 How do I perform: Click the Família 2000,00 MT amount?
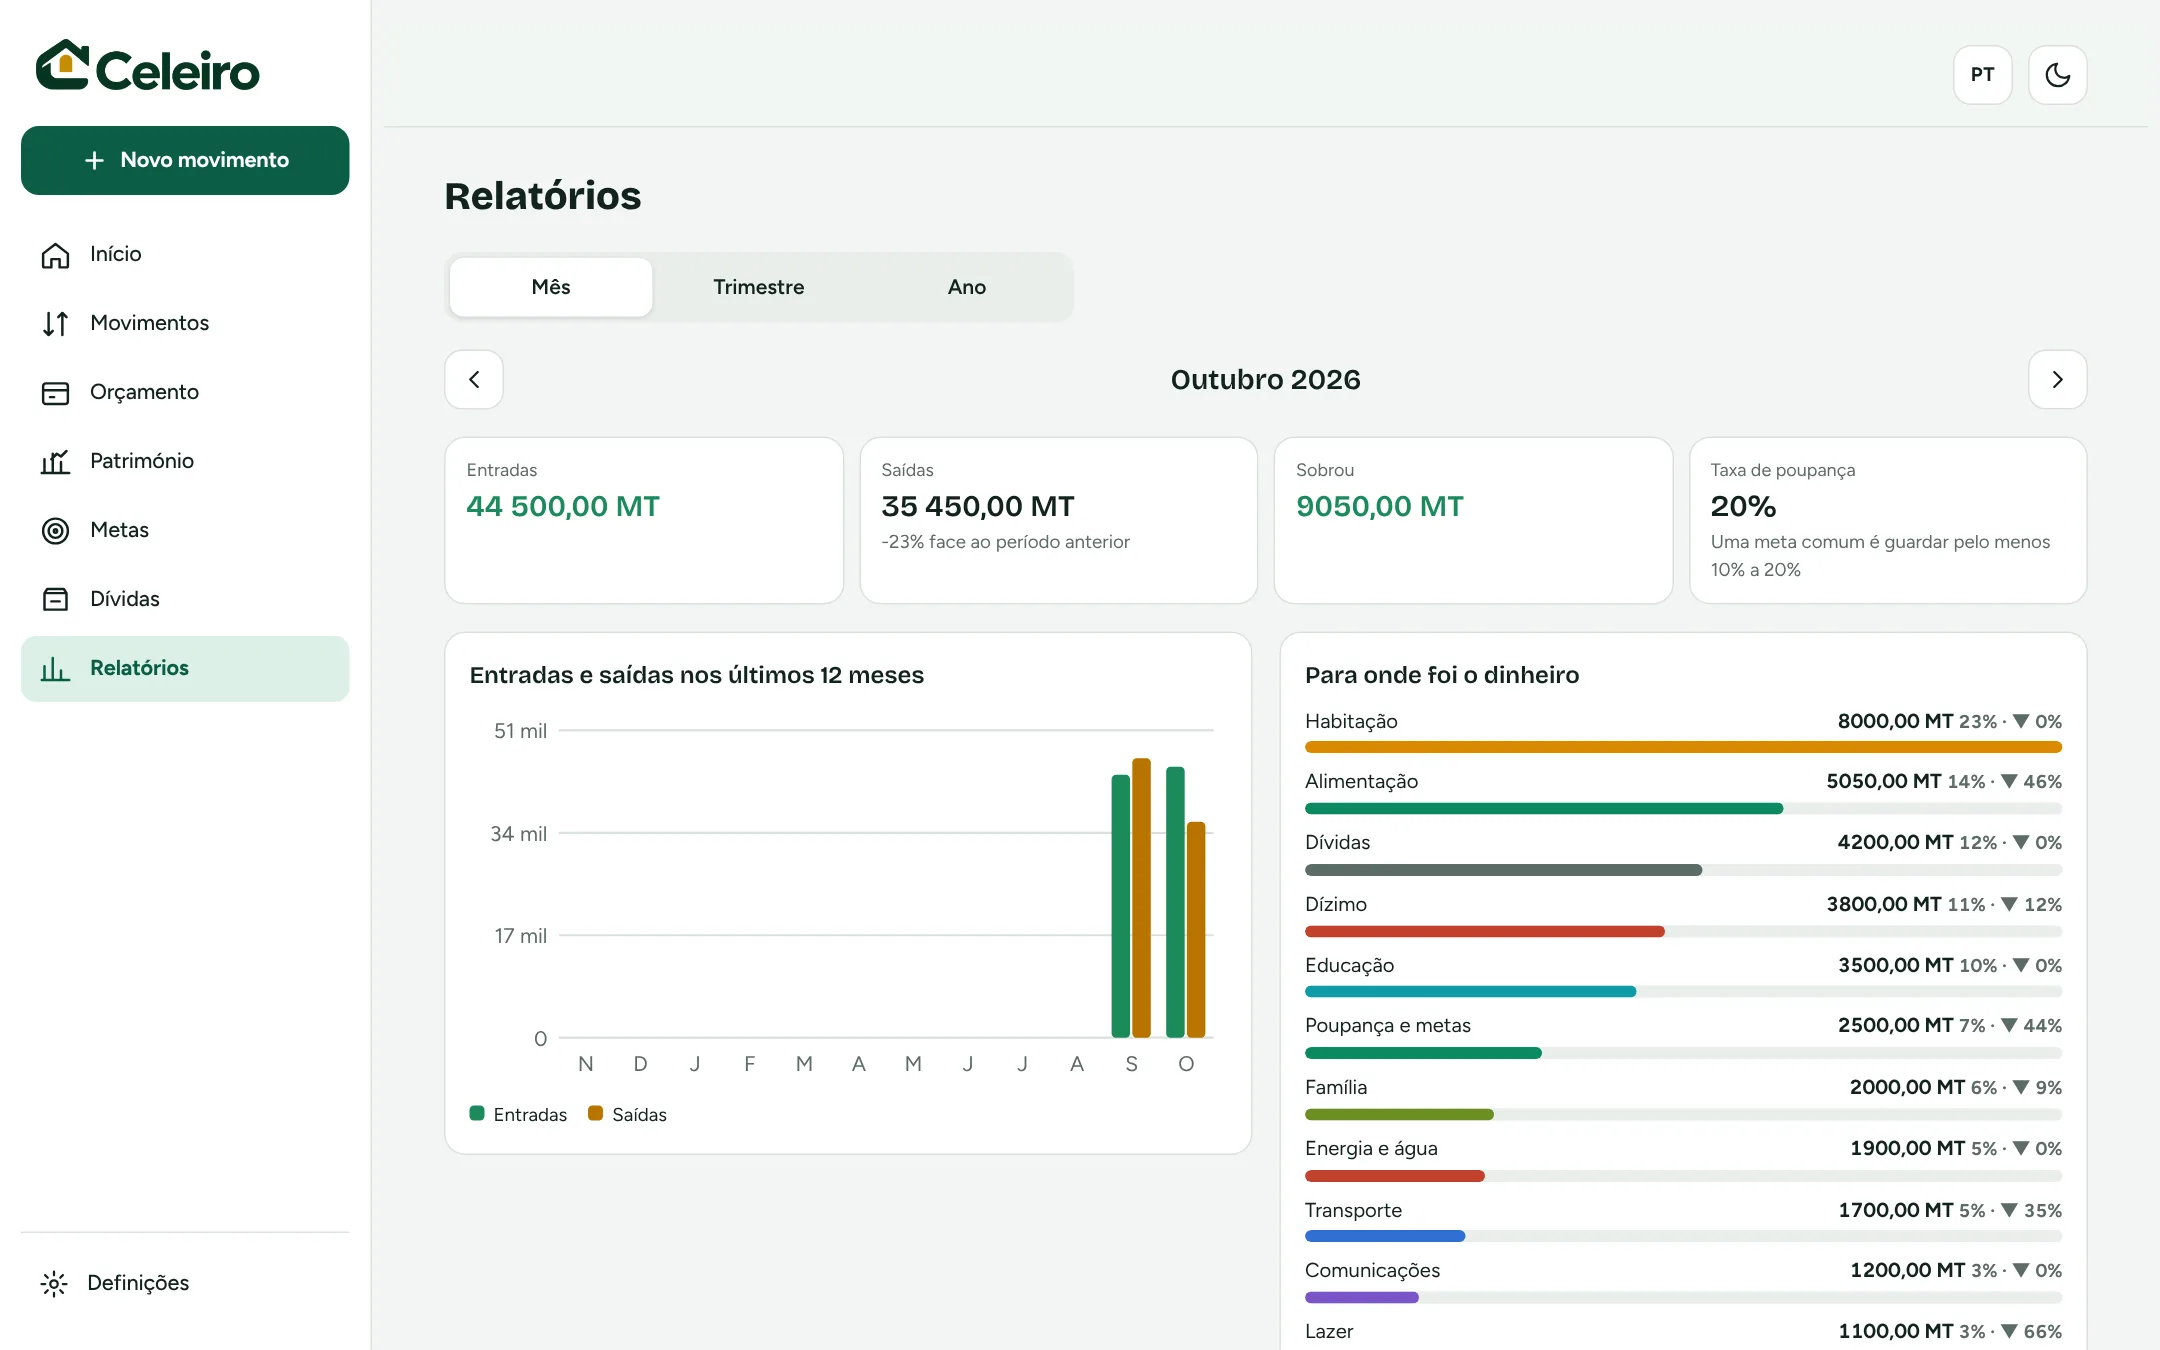1907,1088
